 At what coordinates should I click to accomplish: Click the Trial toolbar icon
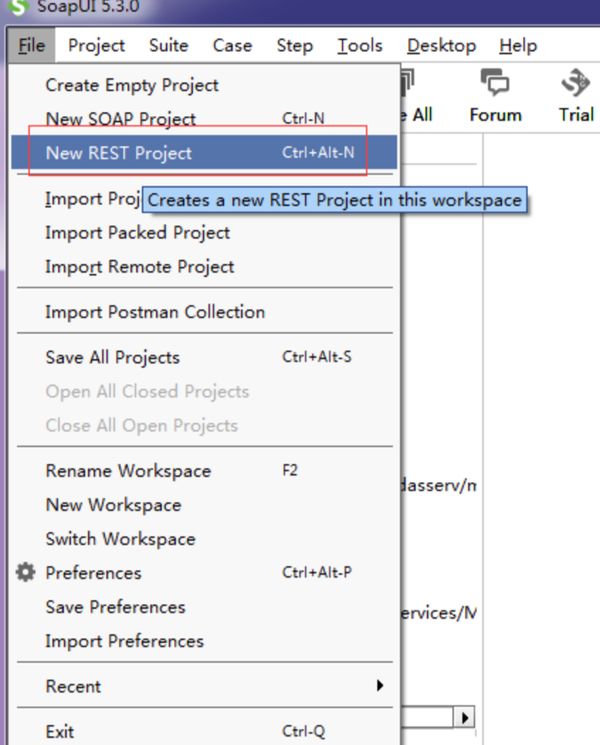575,82
